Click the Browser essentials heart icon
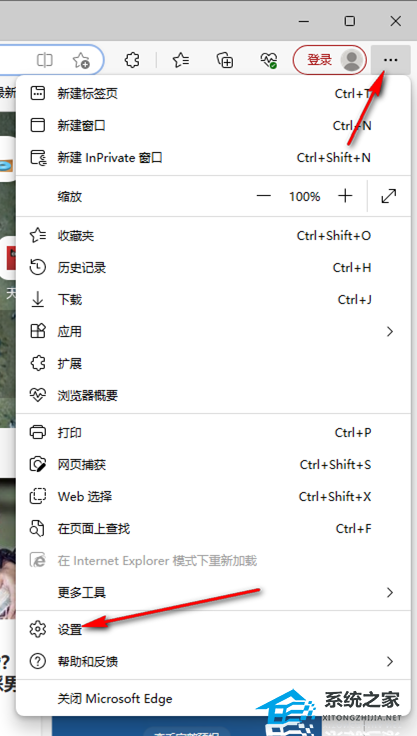Screen dimensions: 417x736 tap(269, 60)
